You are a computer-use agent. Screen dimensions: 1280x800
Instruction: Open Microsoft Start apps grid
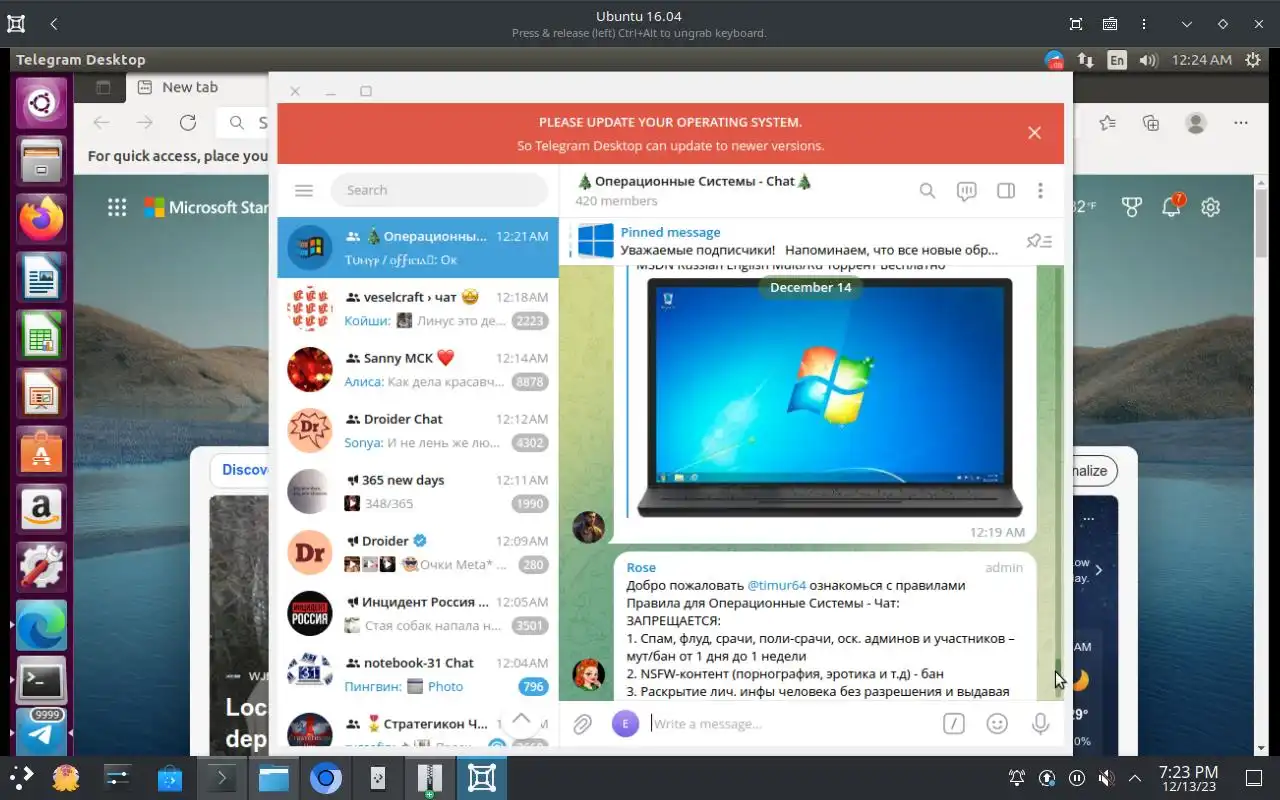pyautogui.click(x=117, y=207)
